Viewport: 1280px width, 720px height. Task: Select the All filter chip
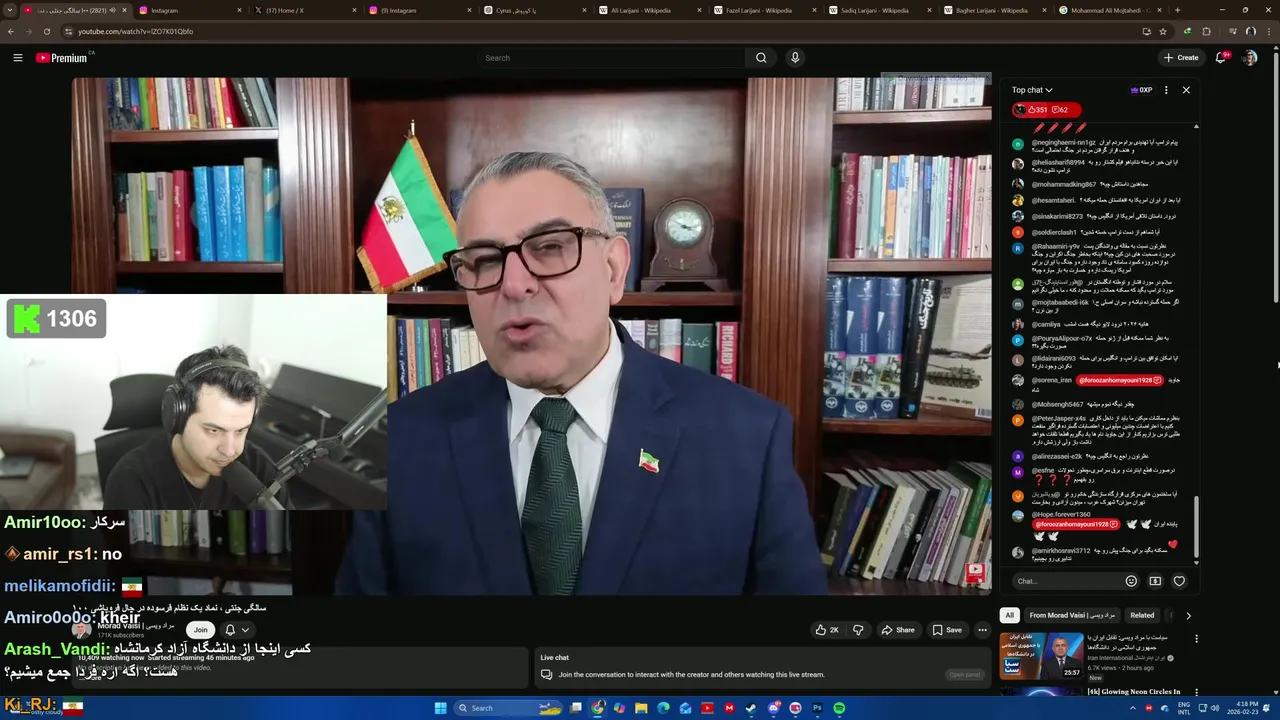(1010, 615)
